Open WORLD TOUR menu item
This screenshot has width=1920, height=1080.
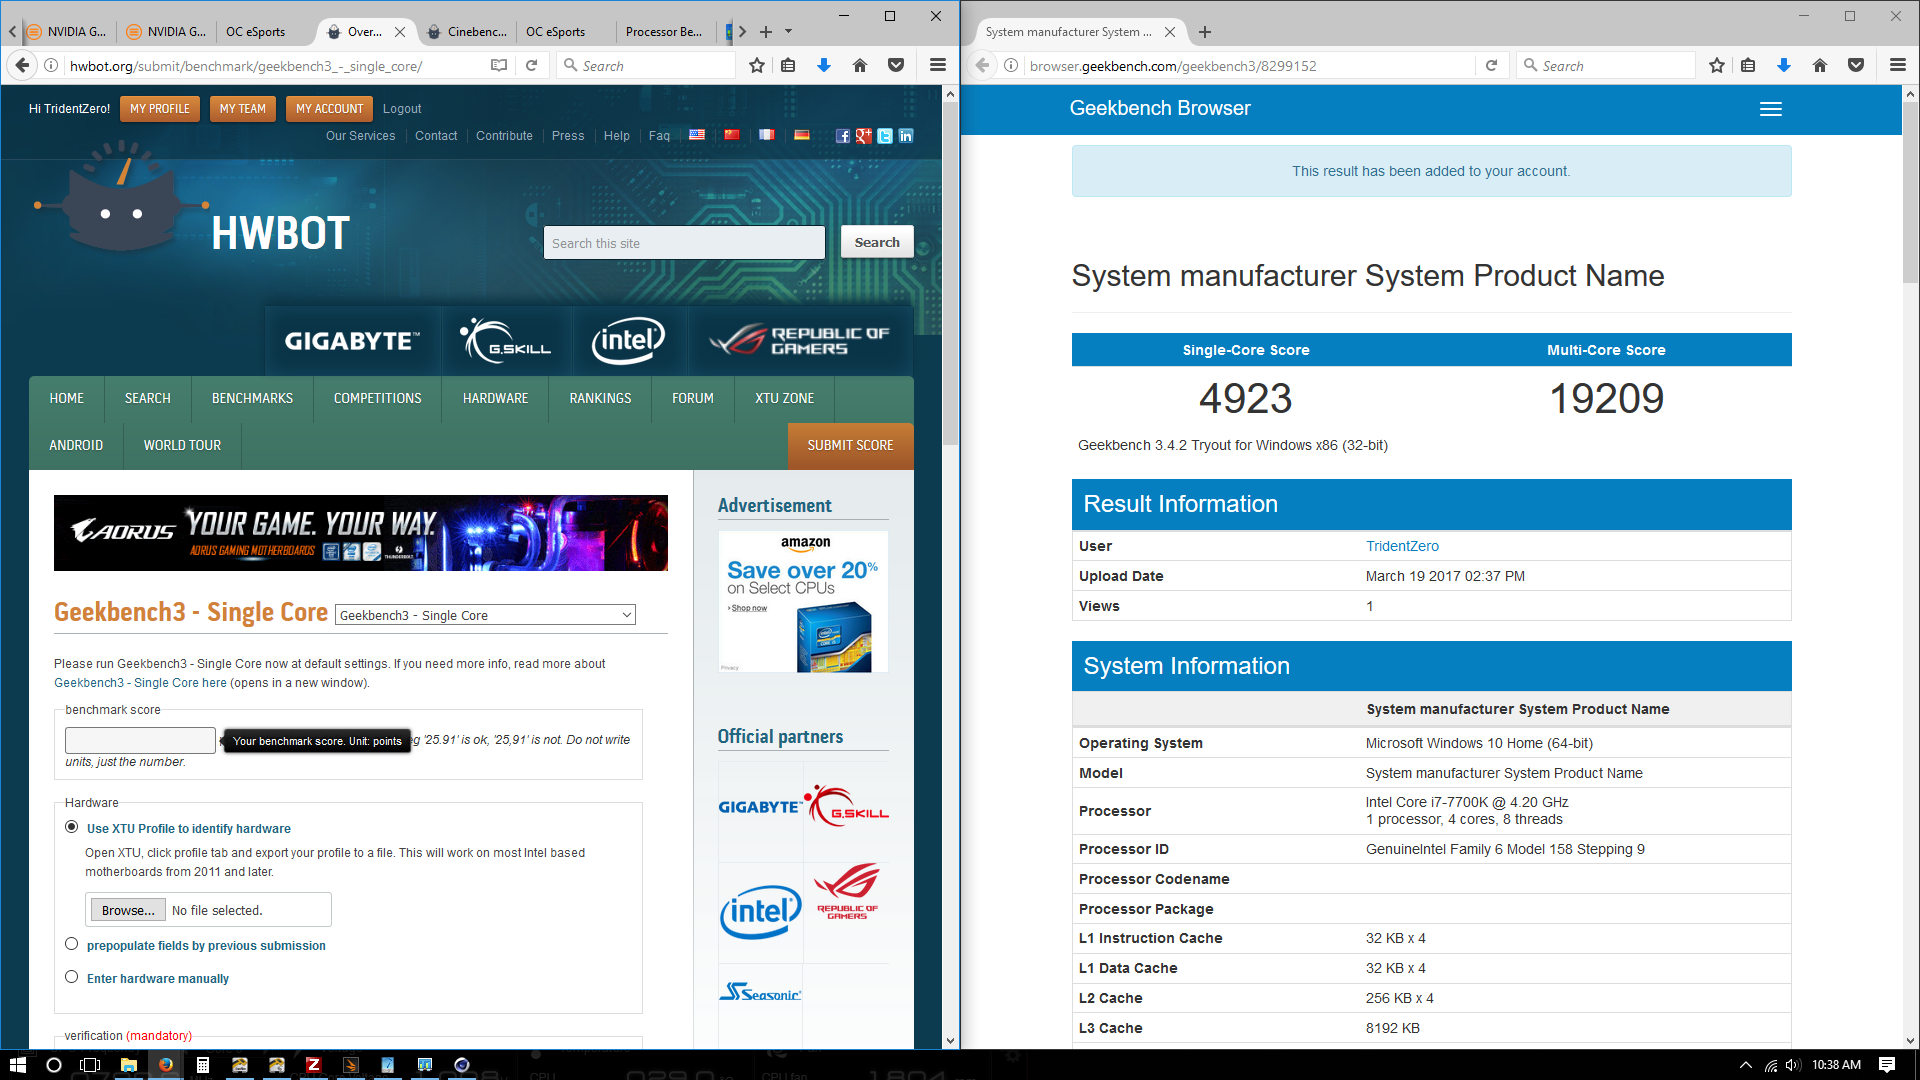(182, 445)
